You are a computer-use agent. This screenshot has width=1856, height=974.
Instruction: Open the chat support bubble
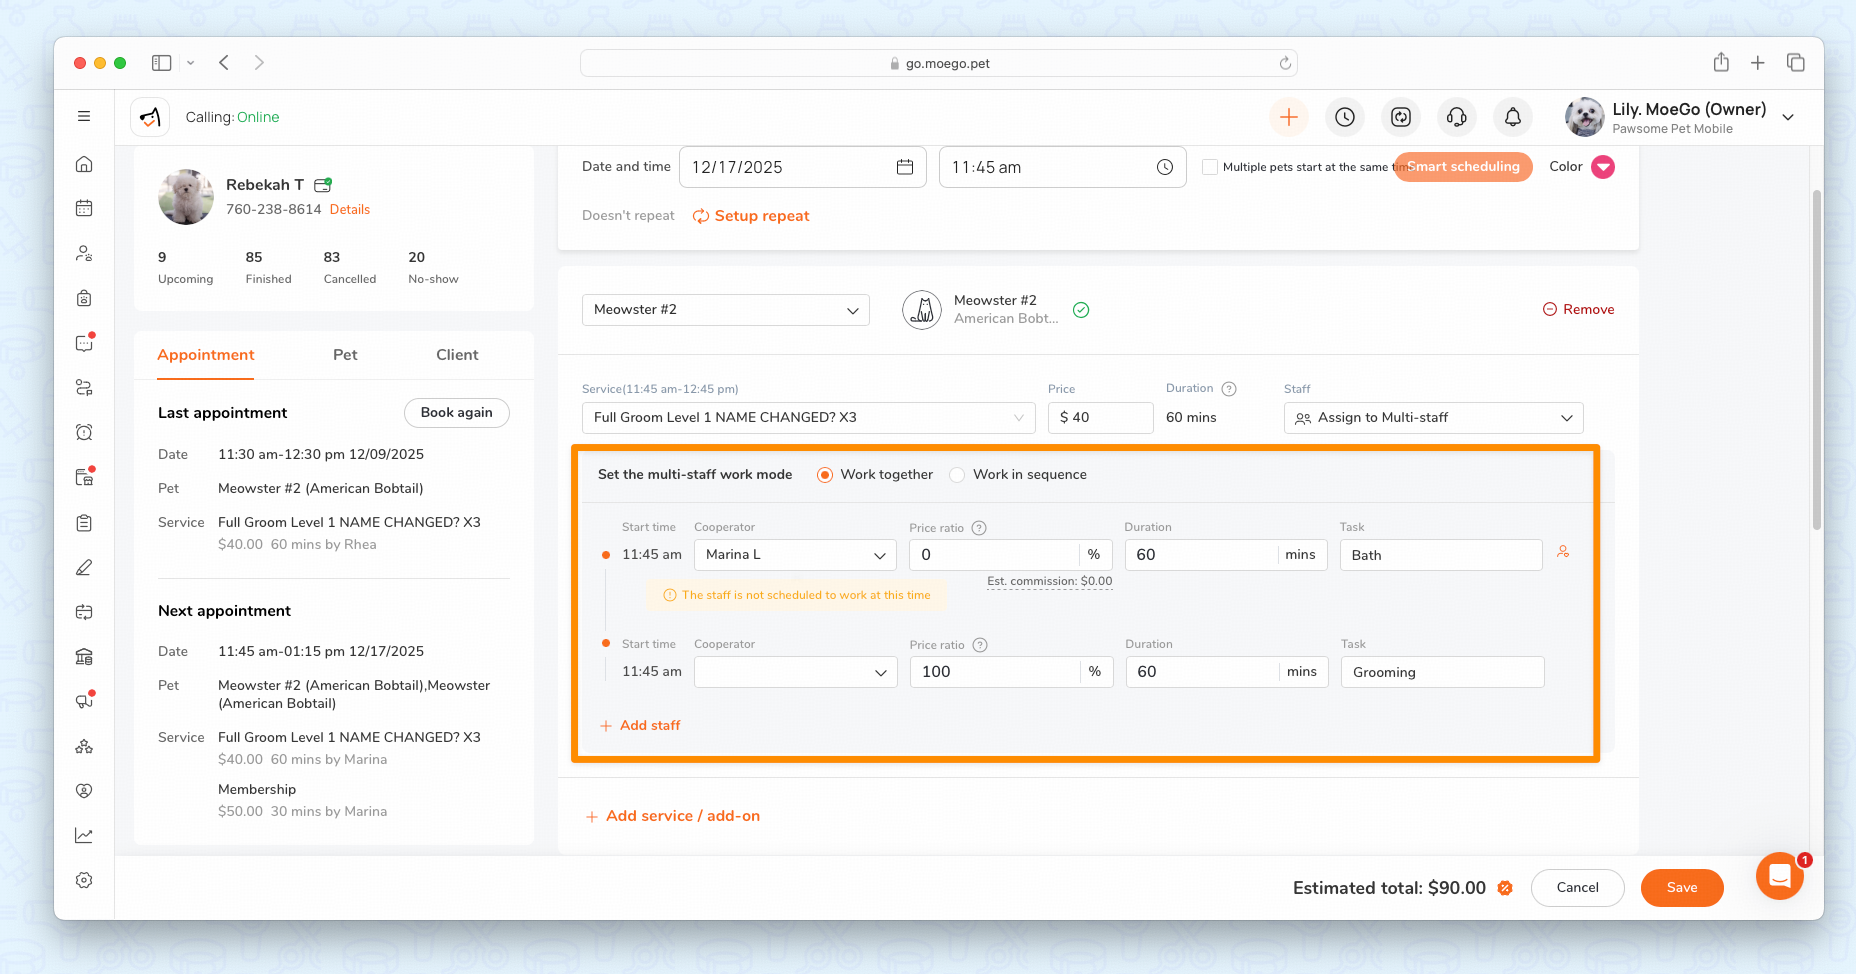pyautogui.click(x=1779, y=876)
